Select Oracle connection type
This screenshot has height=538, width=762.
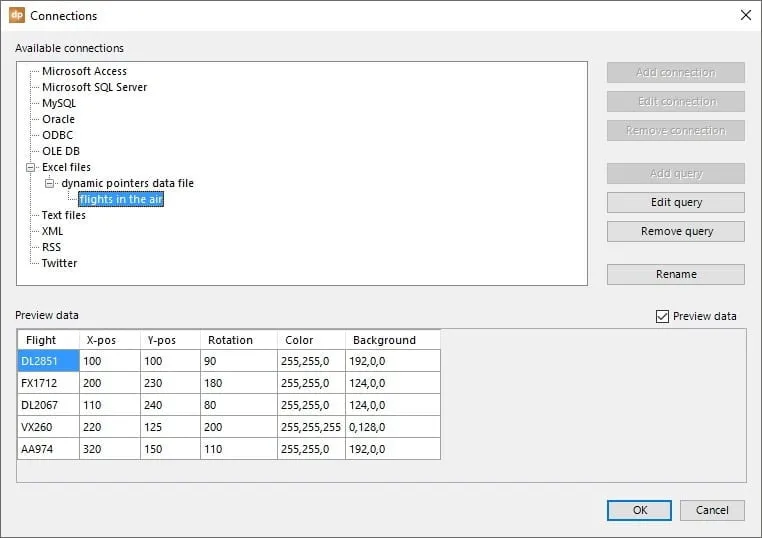[x=58, y=120]
